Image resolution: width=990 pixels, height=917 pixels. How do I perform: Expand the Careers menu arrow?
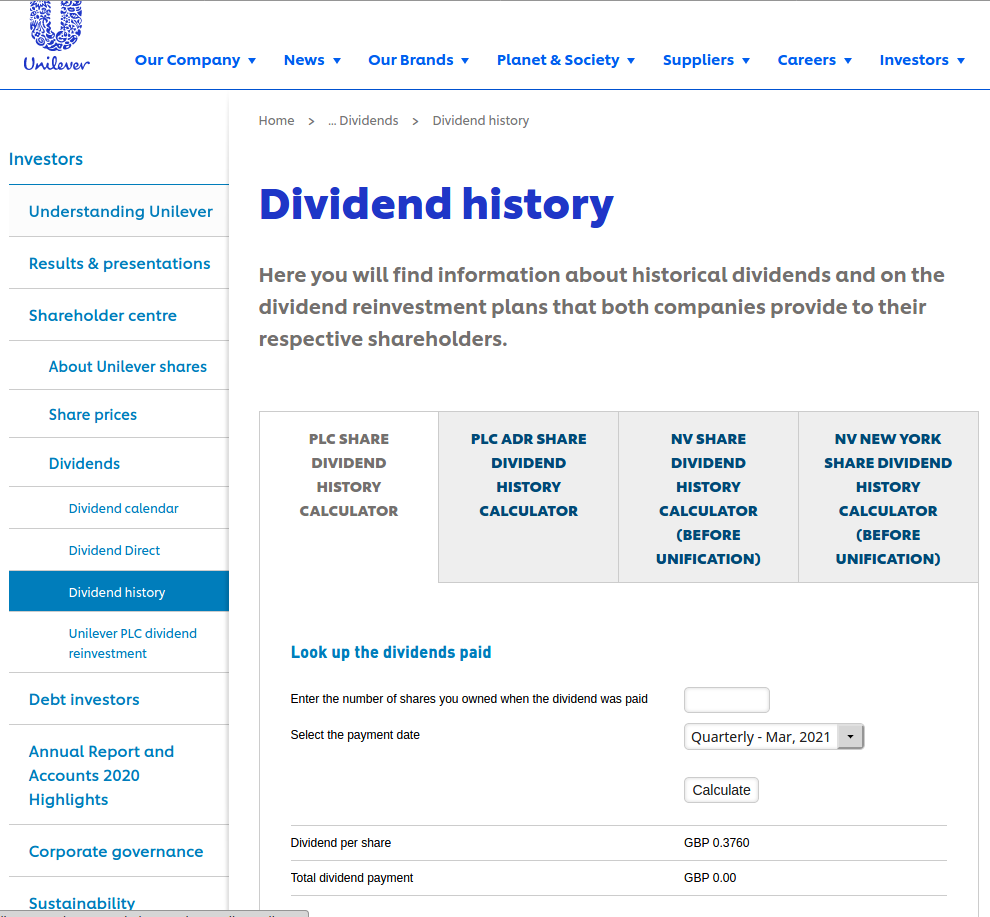click(x=848, y=61)
